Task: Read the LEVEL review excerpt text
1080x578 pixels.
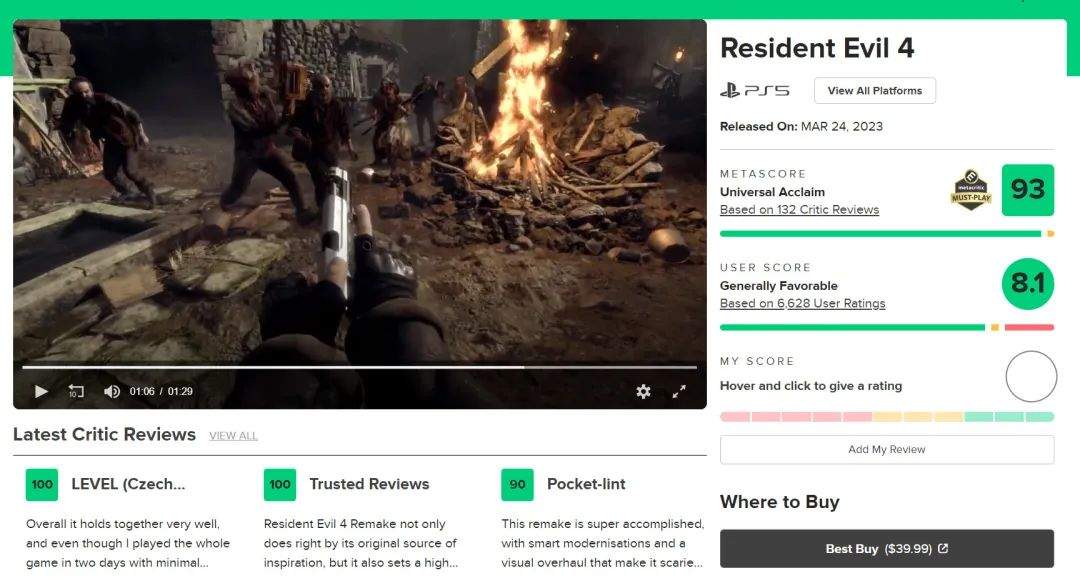Action: (128, 543)
